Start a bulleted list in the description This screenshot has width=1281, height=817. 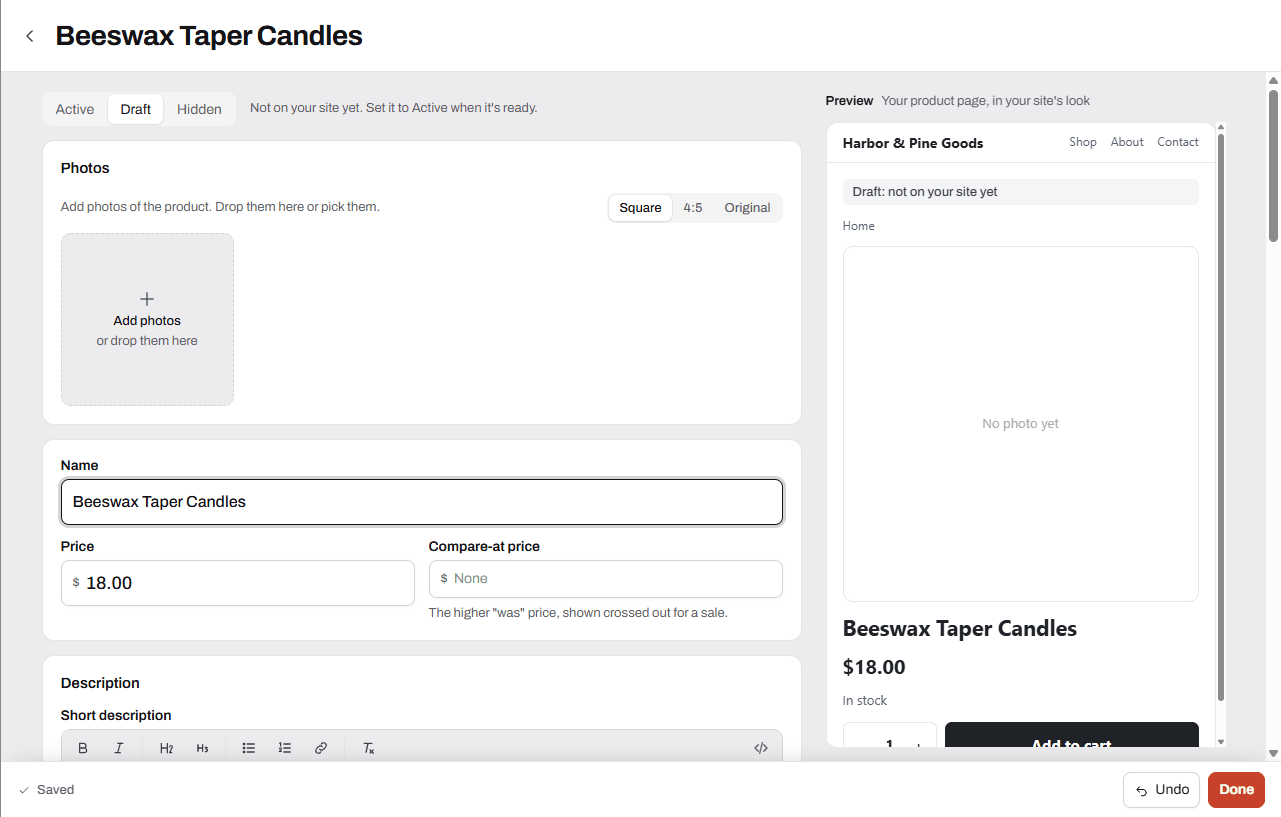click(249, 748)
